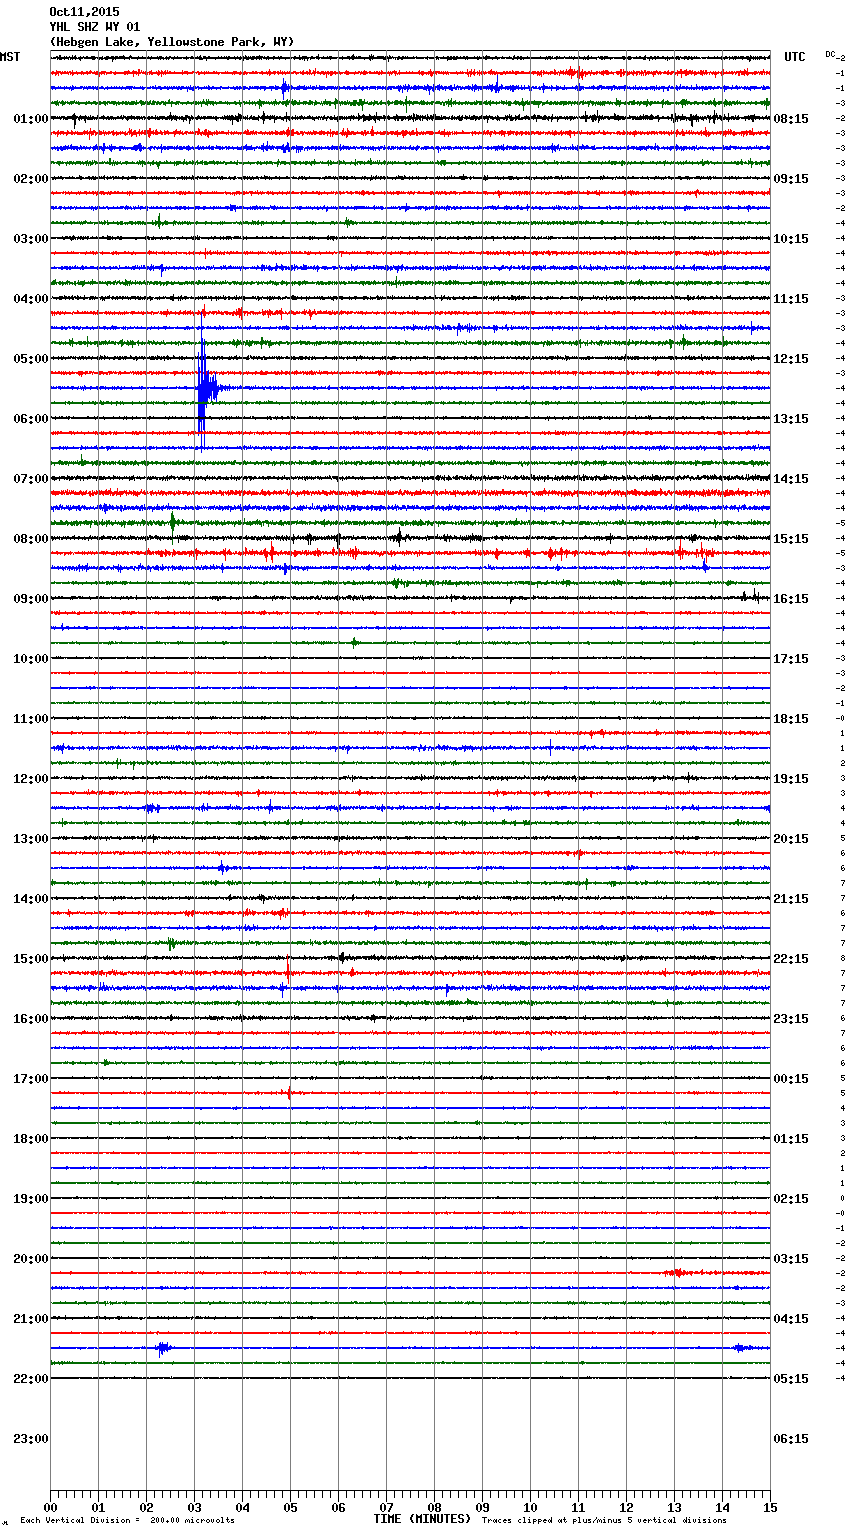Select the 03:00 MST time label
This screenshot has width=850, height=1534.
coord(31,239)
